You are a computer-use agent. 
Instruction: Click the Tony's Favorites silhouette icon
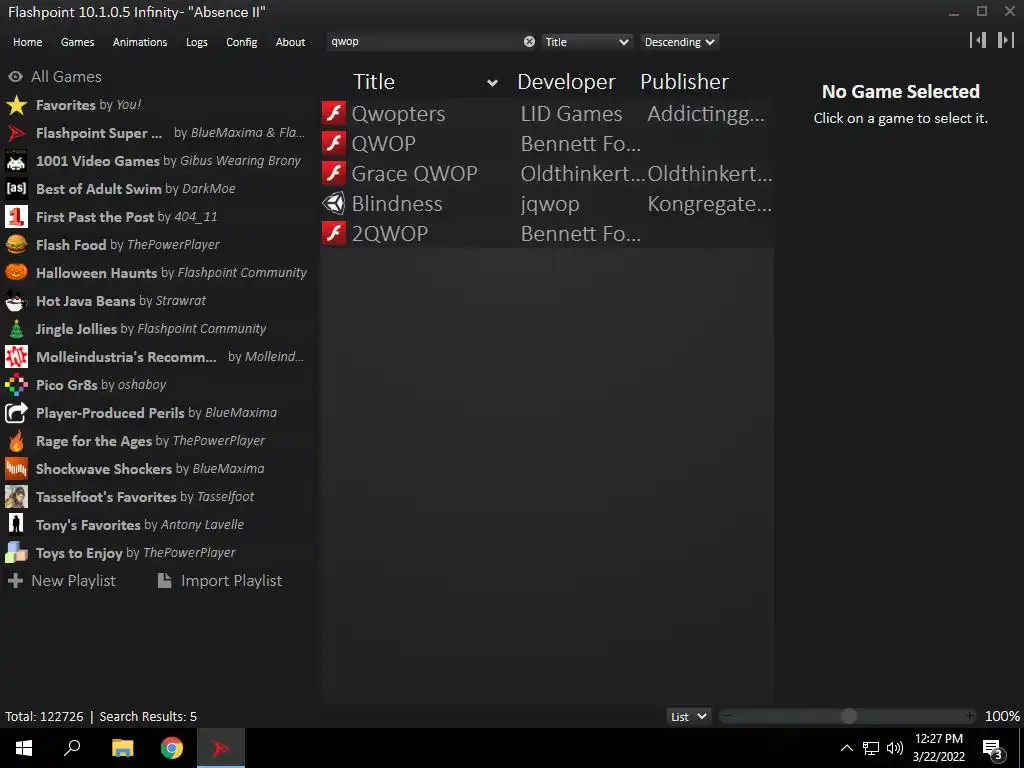(x=16, y=525)
